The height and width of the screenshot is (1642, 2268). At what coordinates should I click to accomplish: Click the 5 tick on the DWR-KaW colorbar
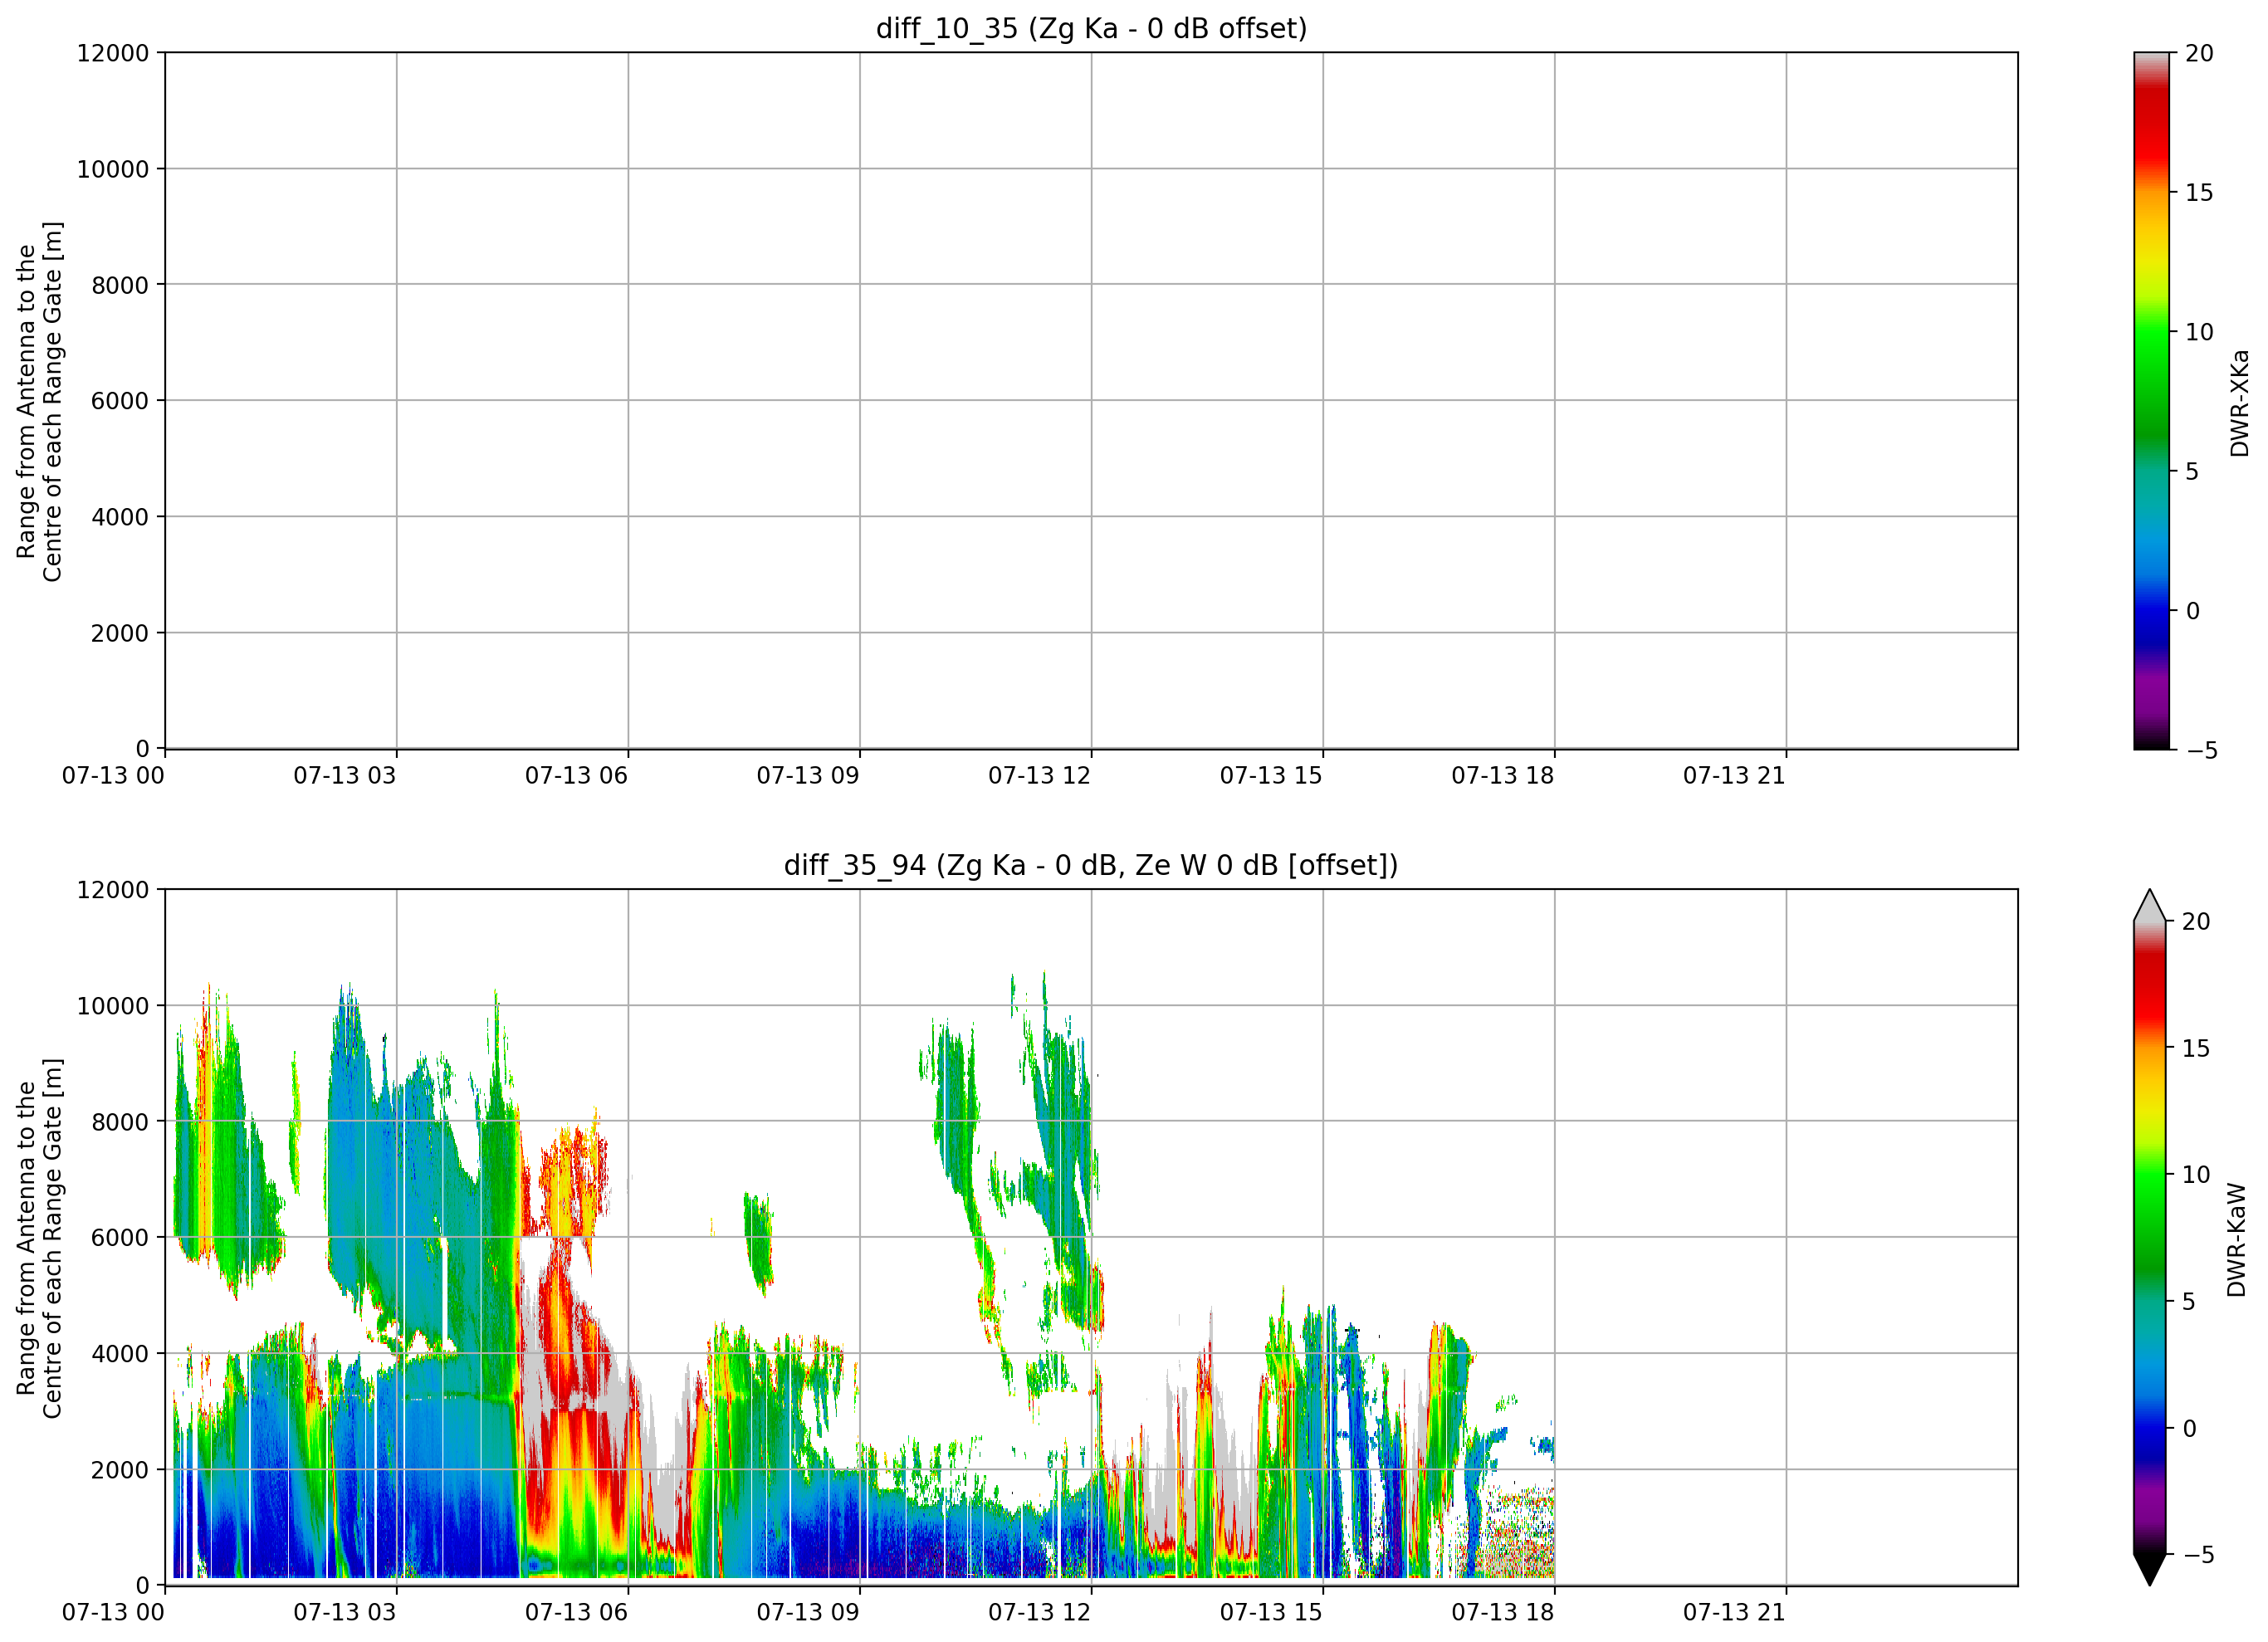click(x=2190, y=1302)
